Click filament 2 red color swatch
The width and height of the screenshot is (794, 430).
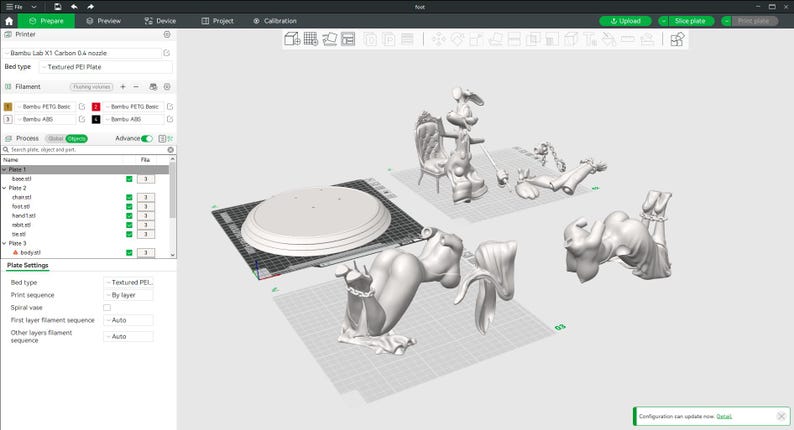(x=96, y=106)
